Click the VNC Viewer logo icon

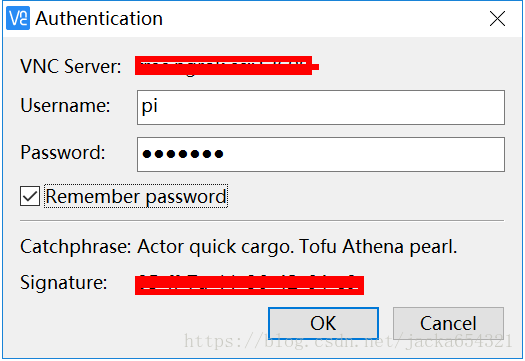(18, 18)
